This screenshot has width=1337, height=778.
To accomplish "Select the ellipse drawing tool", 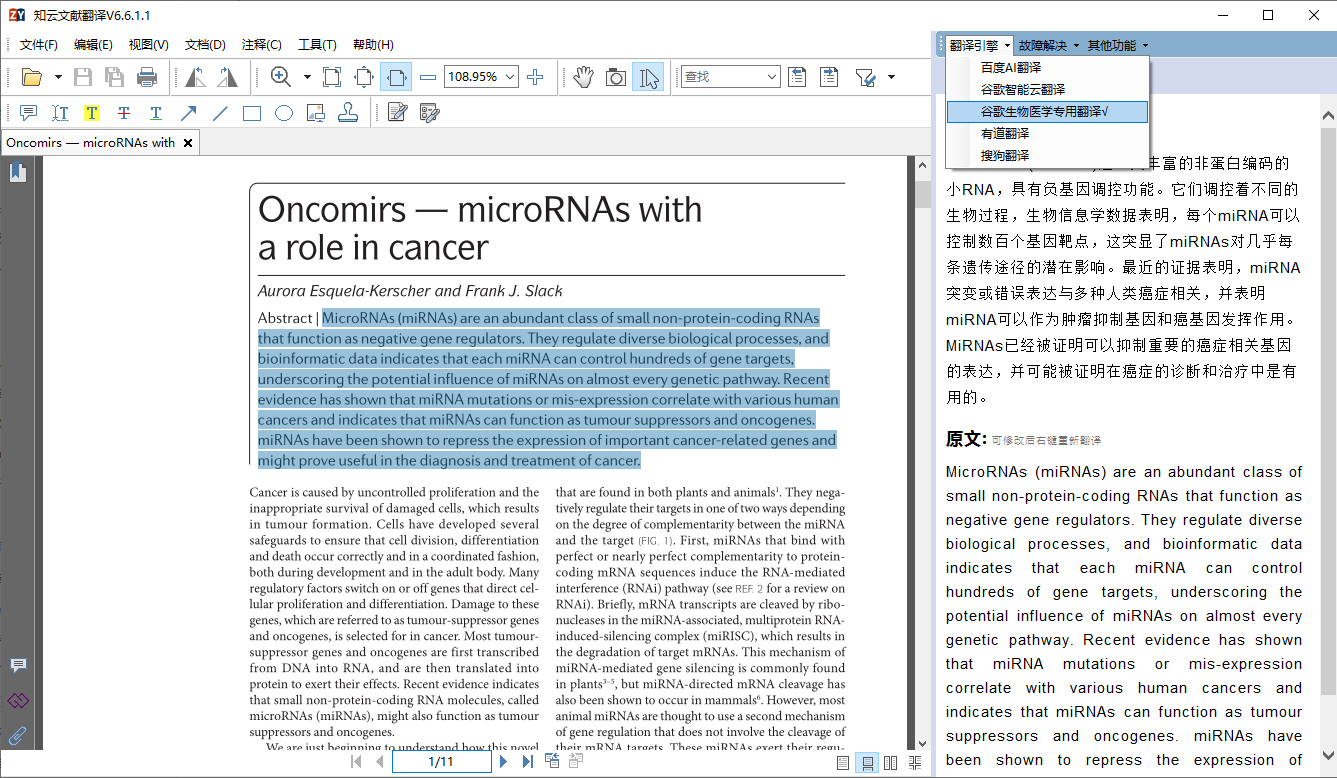I will [x=284, y=113].
